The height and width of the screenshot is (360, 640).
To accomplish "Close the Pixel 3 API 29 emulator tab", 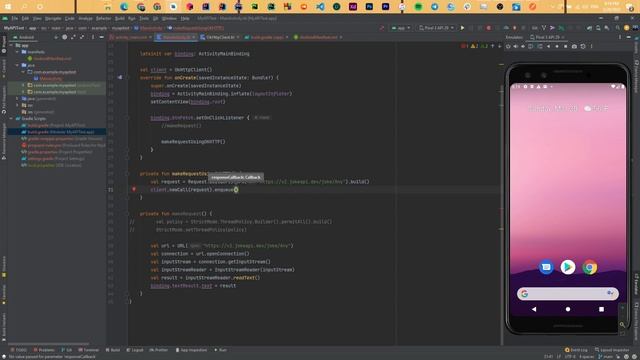I will pyautogui.click(x=563, y=37).
